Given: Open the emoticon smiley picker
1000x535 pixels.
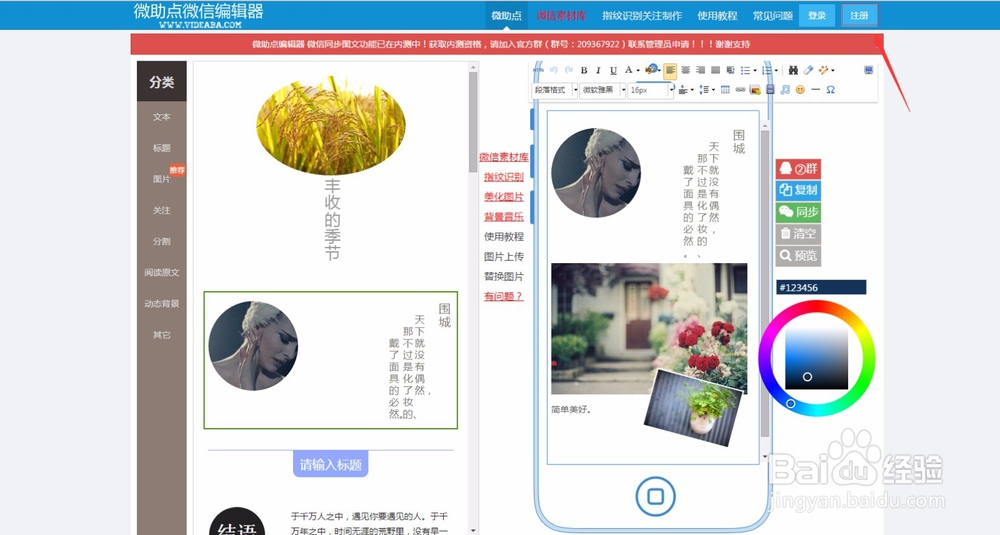Looking at the screenshot, I should click(800, 90).
